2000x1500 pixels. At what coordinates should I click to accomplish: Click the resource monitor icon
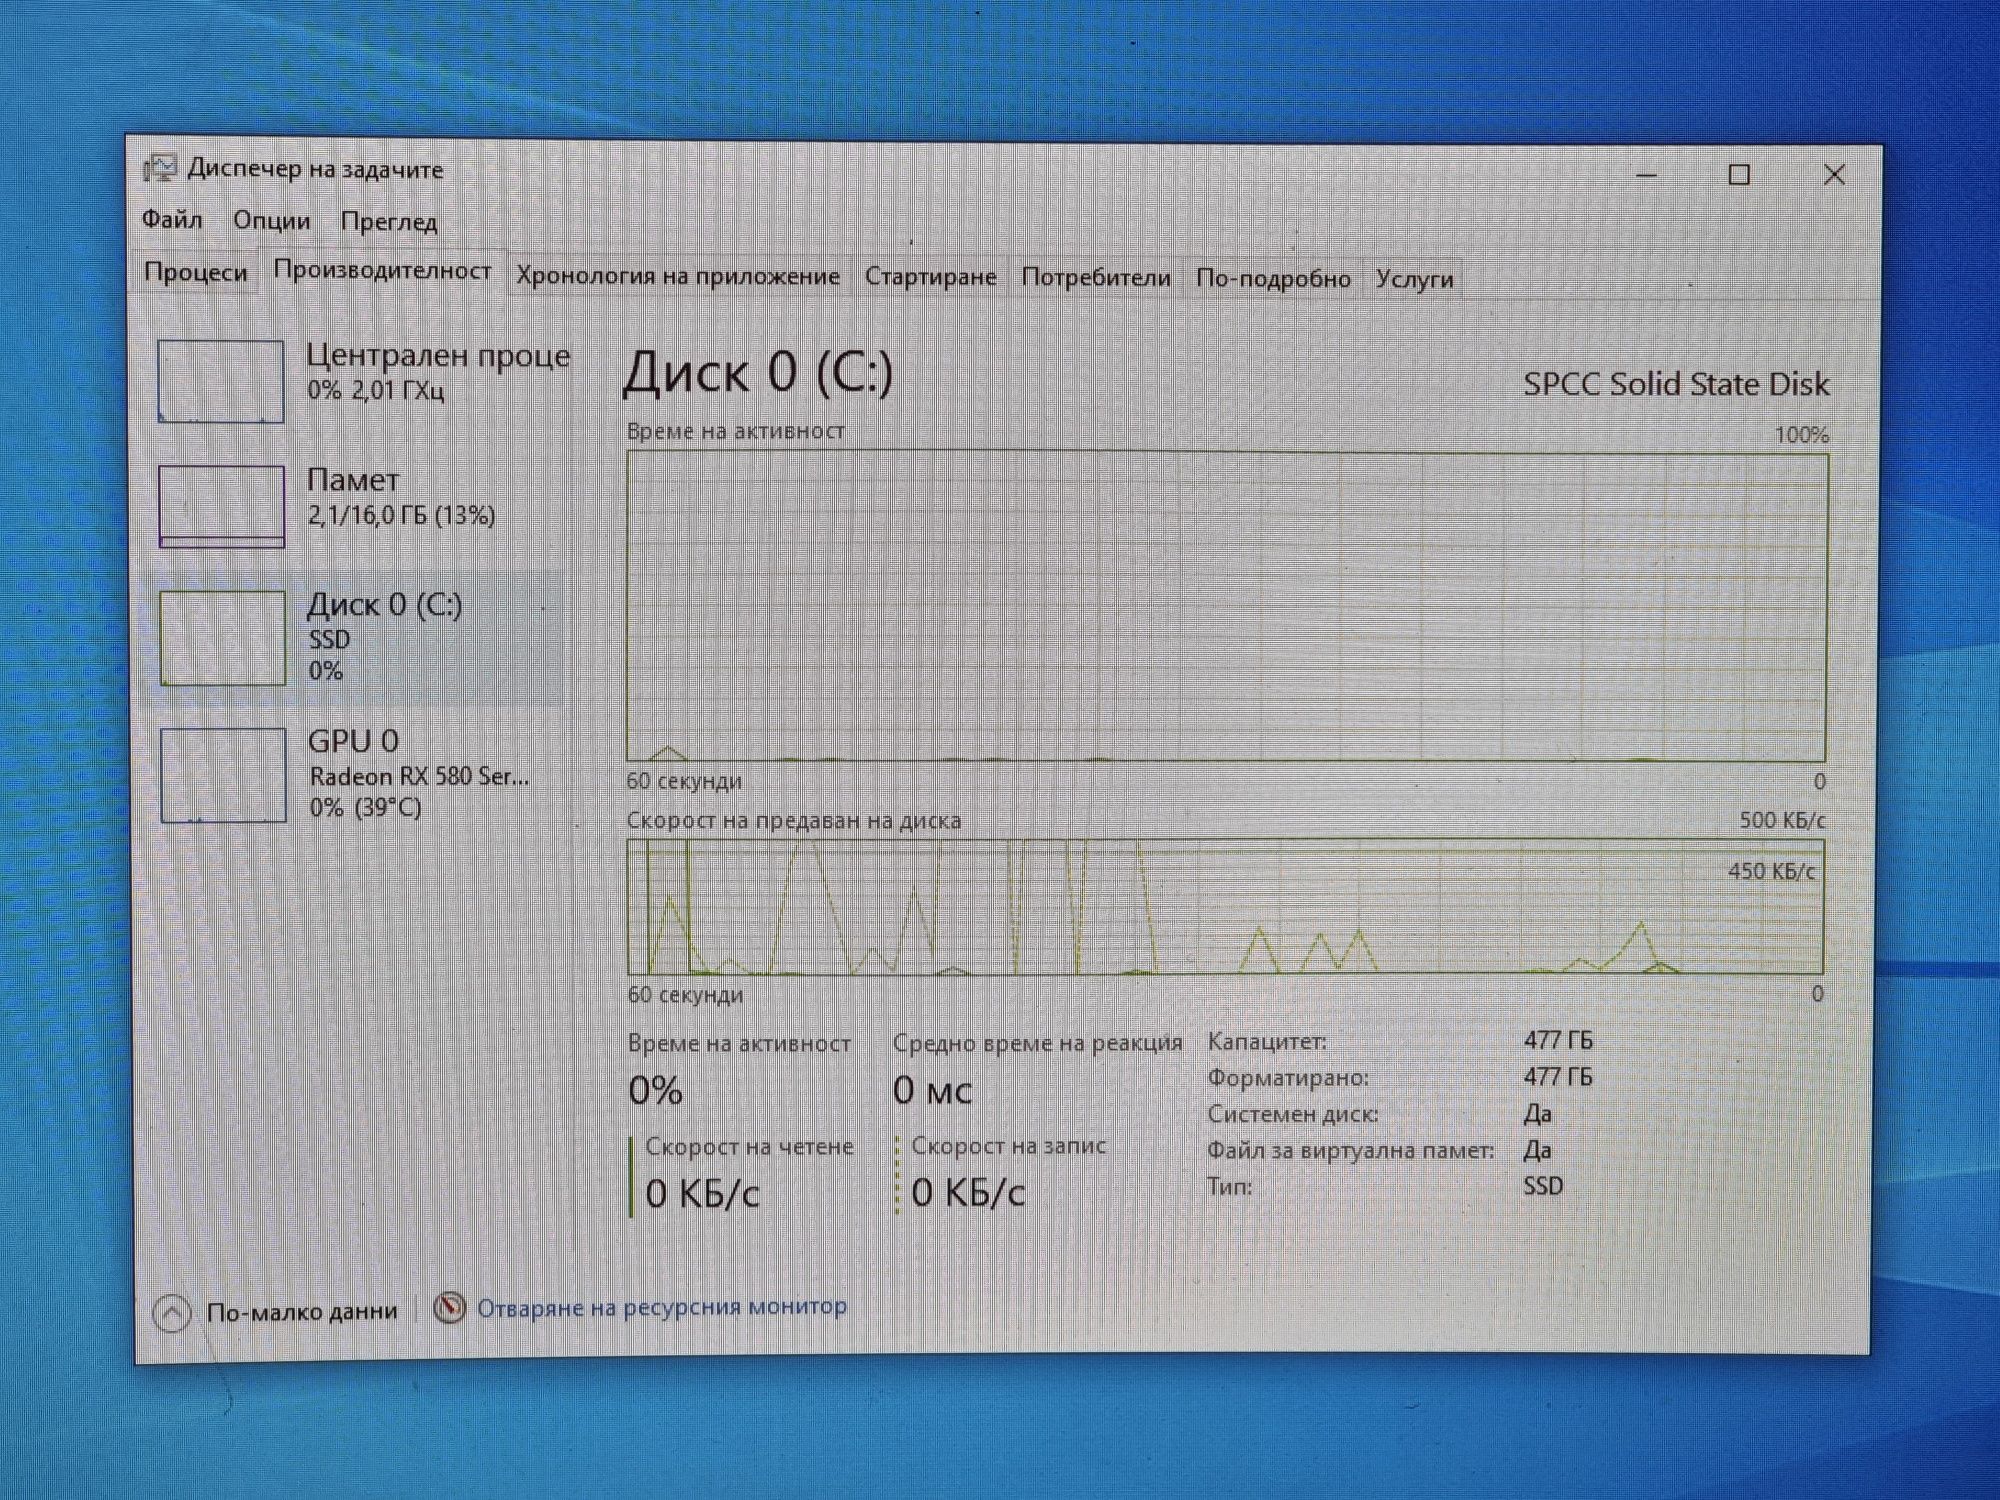449,1307
